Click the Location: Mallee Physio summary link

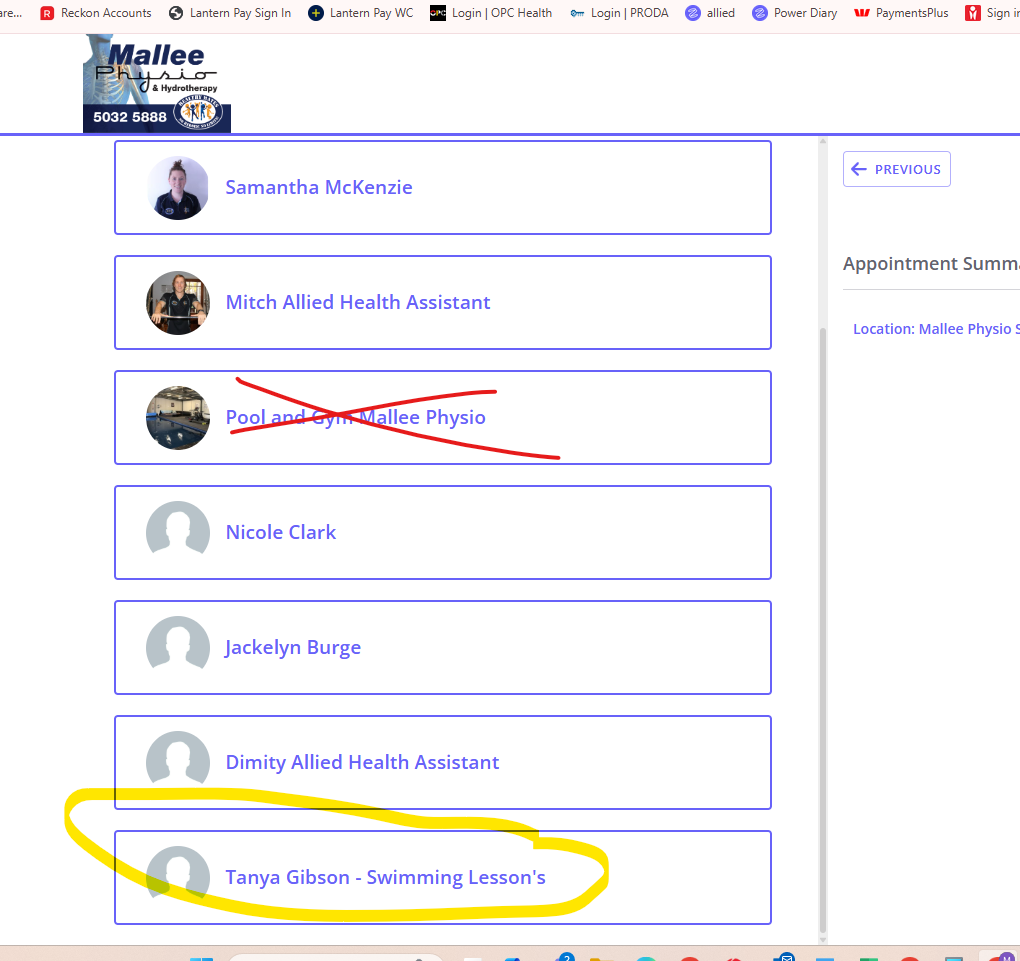[935, 329]
